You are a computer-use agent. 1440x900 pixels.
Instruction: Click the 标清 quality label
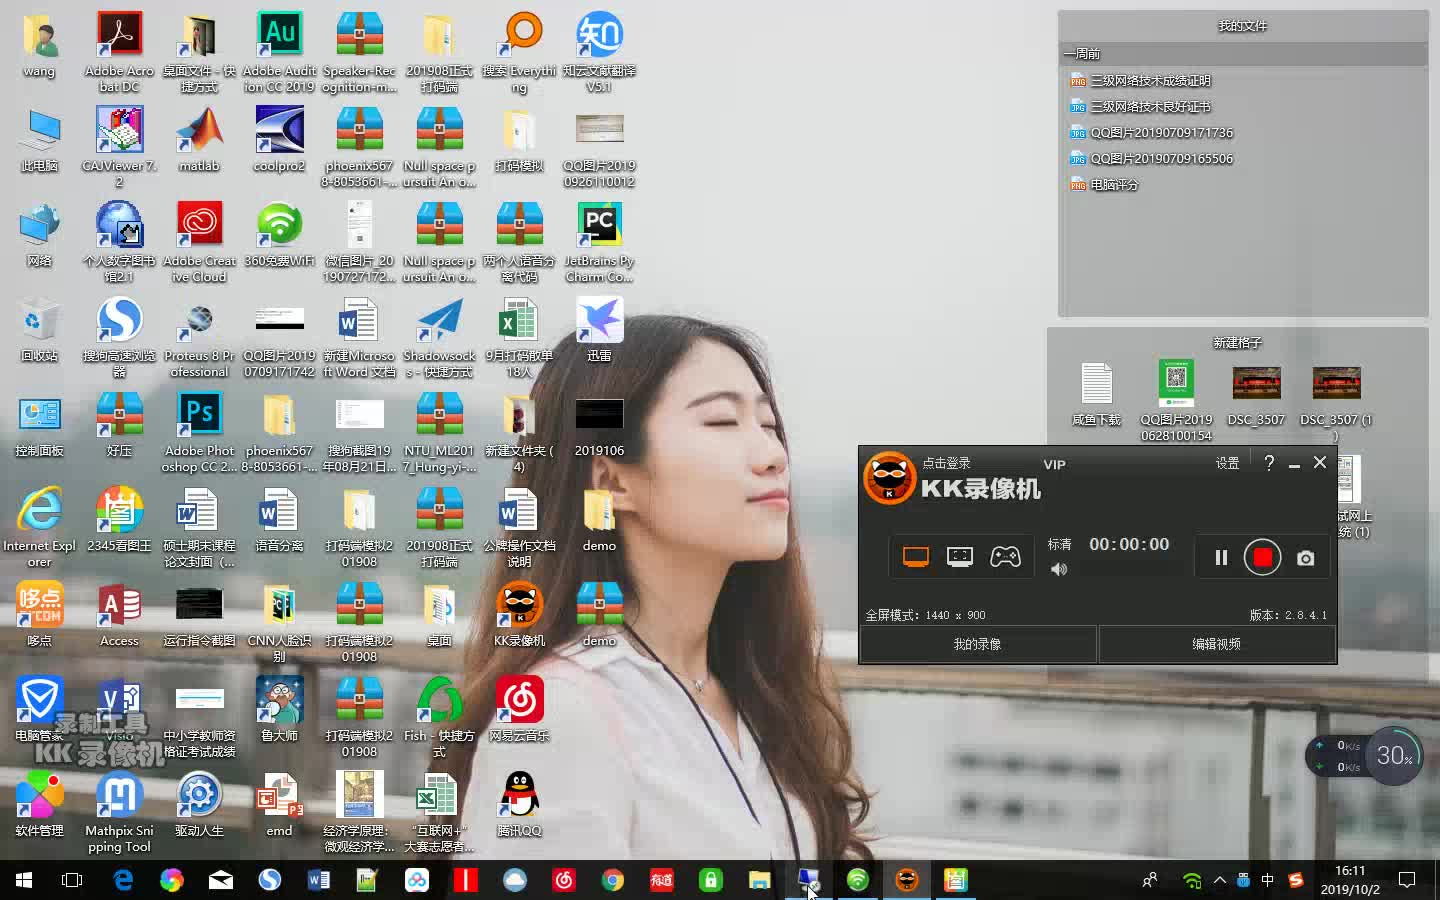click(x=1059, y=544)
